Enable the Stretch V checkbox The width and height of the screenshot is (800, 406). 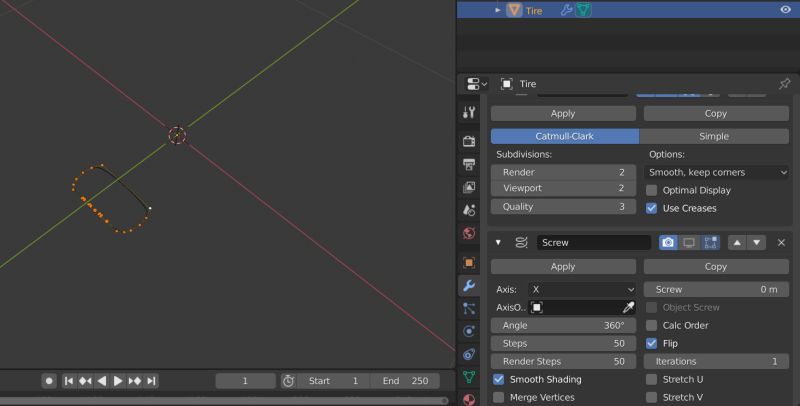[652, 397]
